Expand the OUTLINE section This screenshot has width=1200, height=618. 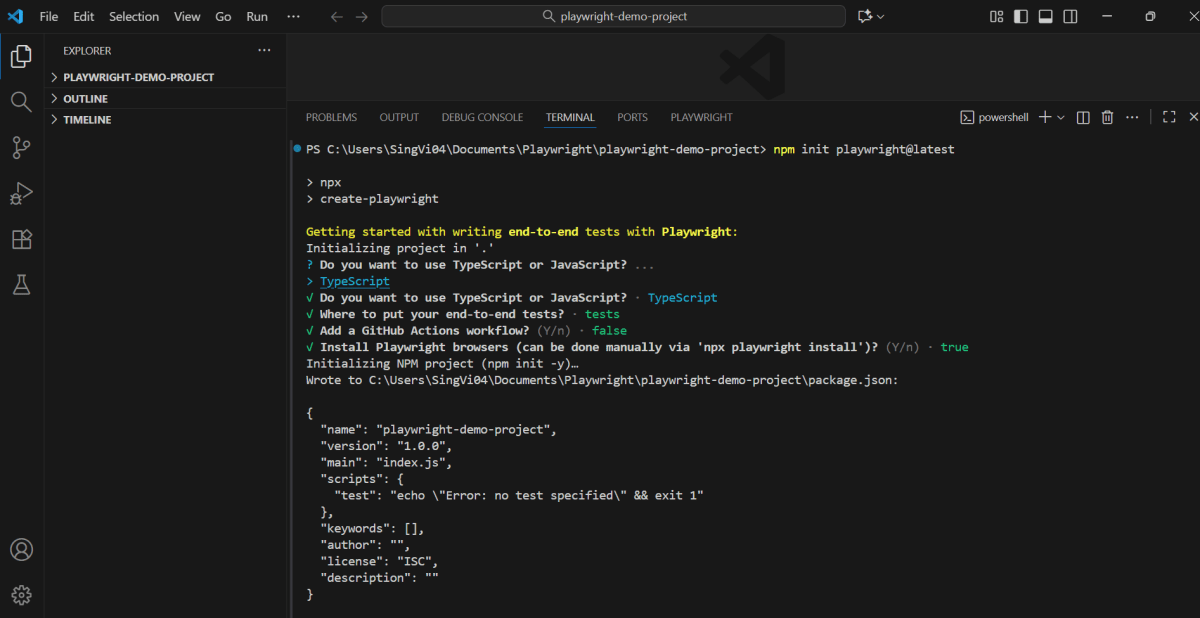(85, 99)
